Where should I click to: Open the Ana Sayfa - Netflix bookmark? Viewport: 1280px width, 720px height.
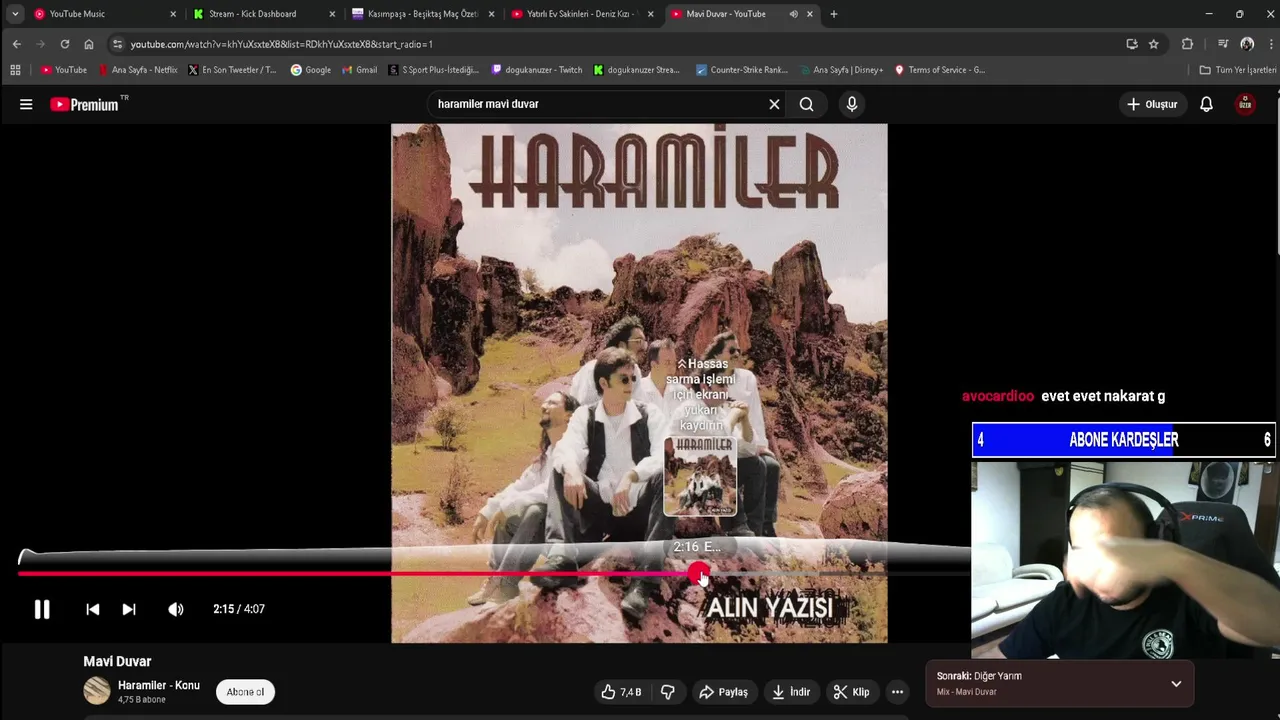[138, 70]
